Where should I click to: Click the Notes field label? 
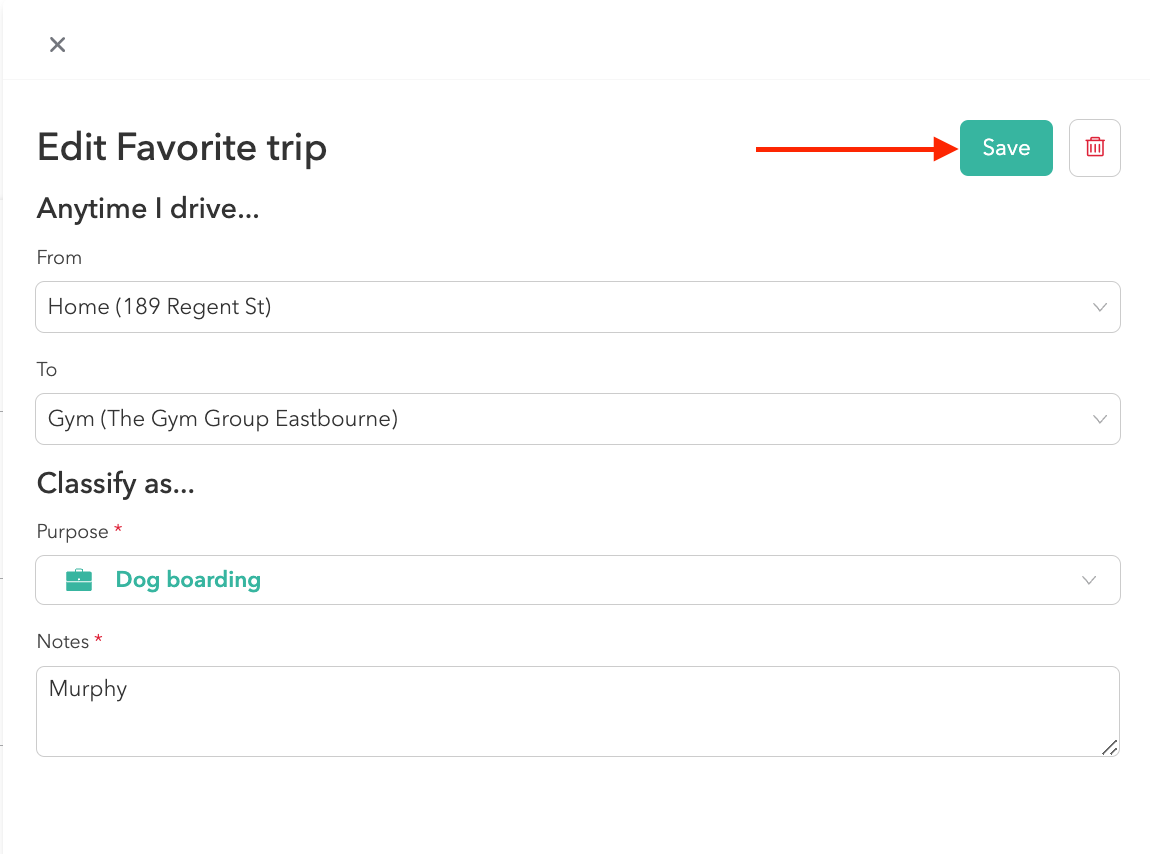tap(63, 642)
